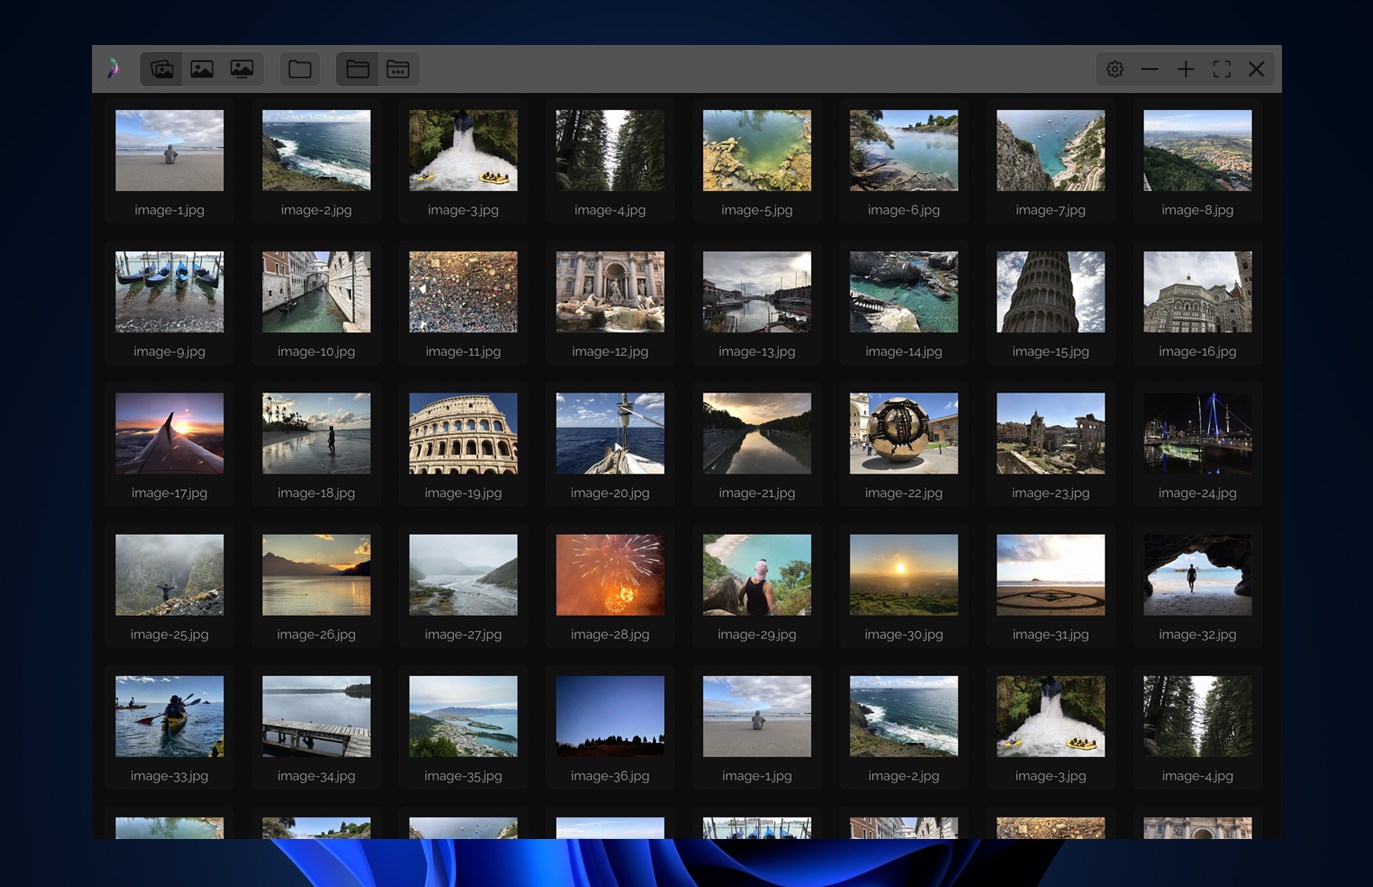The width and height of the screenshot is (1373, 887).
Task: Toggle the filled folder view button
Action: pos(358,69)
